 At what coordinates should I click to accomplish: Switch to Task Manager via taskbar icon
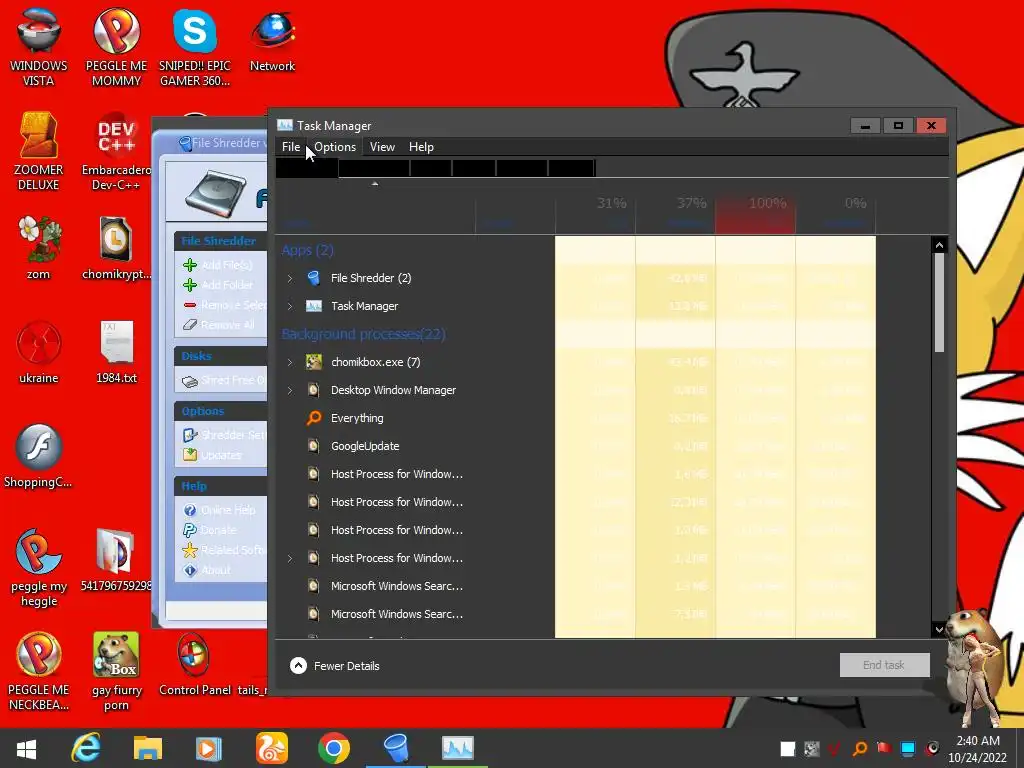458,748
